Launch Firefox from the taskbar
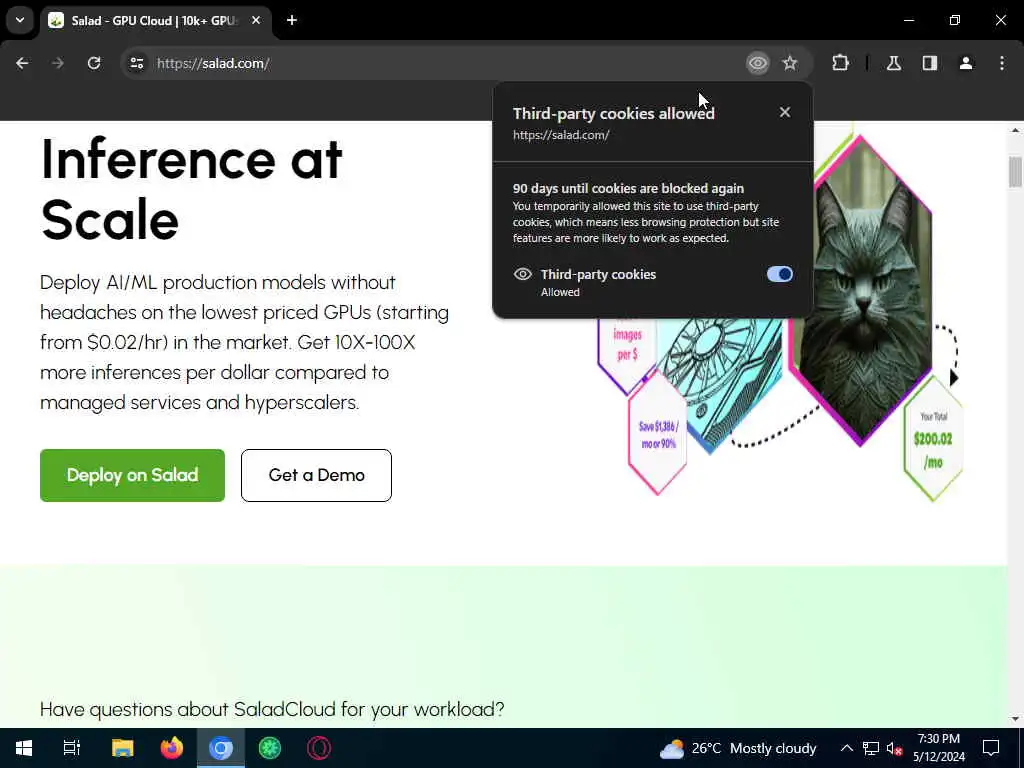Viewport: 1024px width, 768px height. tap(172, 748)
